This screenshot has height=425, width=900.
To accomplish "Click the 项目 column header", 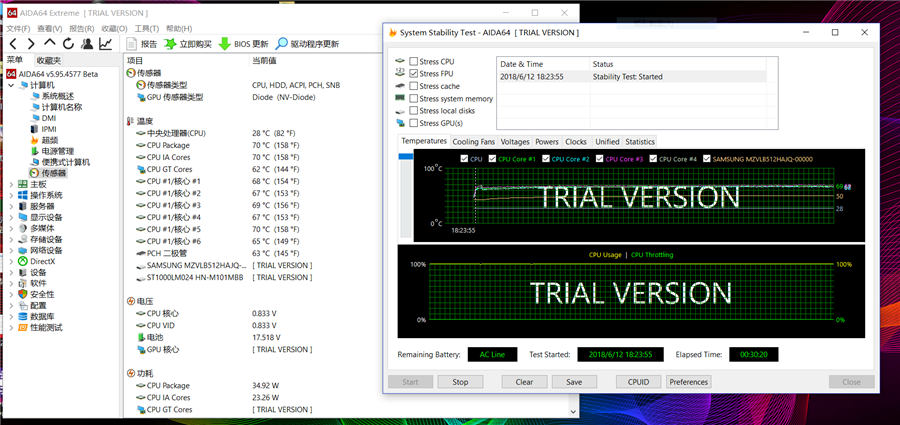I will (x=135, y=60).
